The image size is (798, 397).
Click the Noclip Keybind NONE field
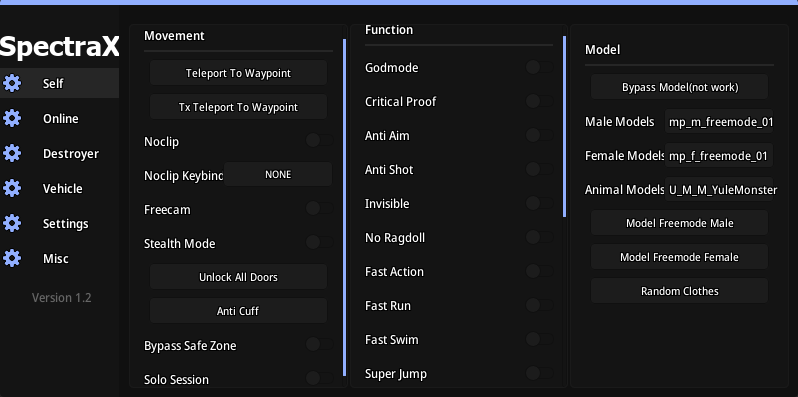coord(278,175)
